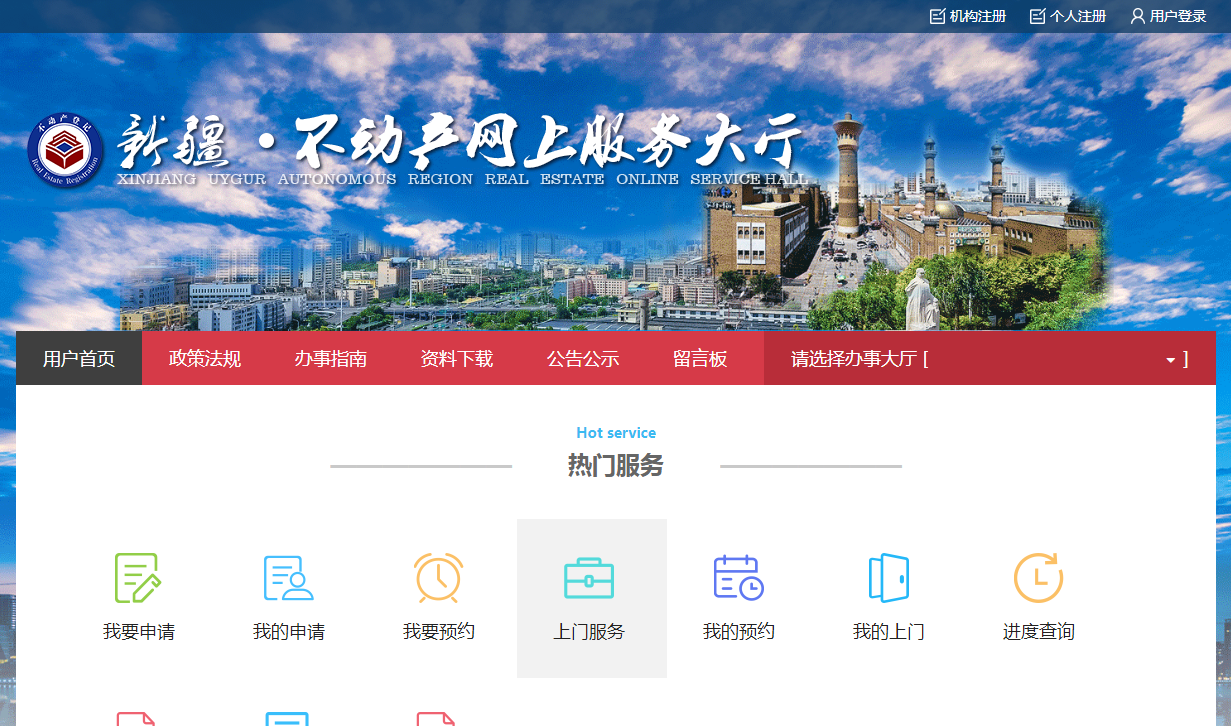Click the 我要预约 label
Image resolution: width=1231 pixels, height=726 pixels.
pos(439,632)
